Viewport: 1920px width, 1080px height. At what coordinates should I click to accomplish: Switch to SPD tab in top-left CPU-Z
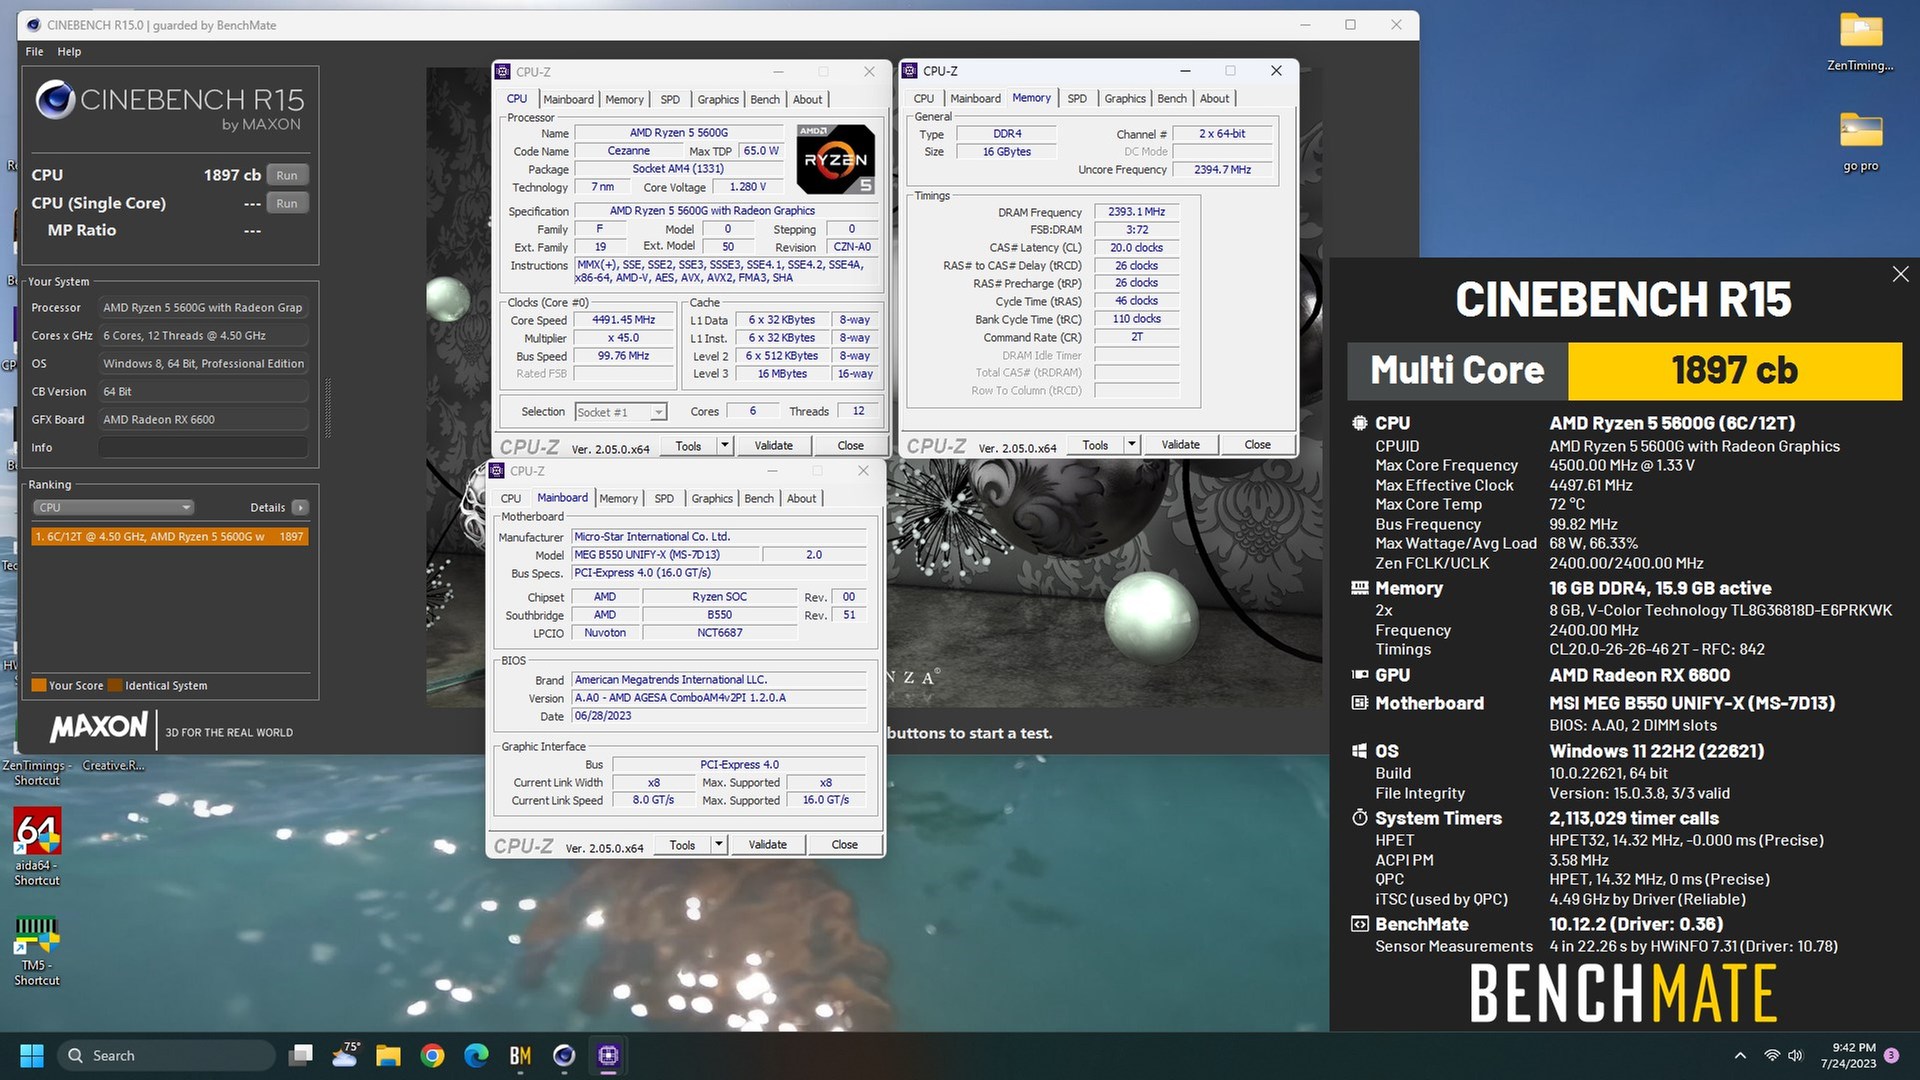point(670,99)
